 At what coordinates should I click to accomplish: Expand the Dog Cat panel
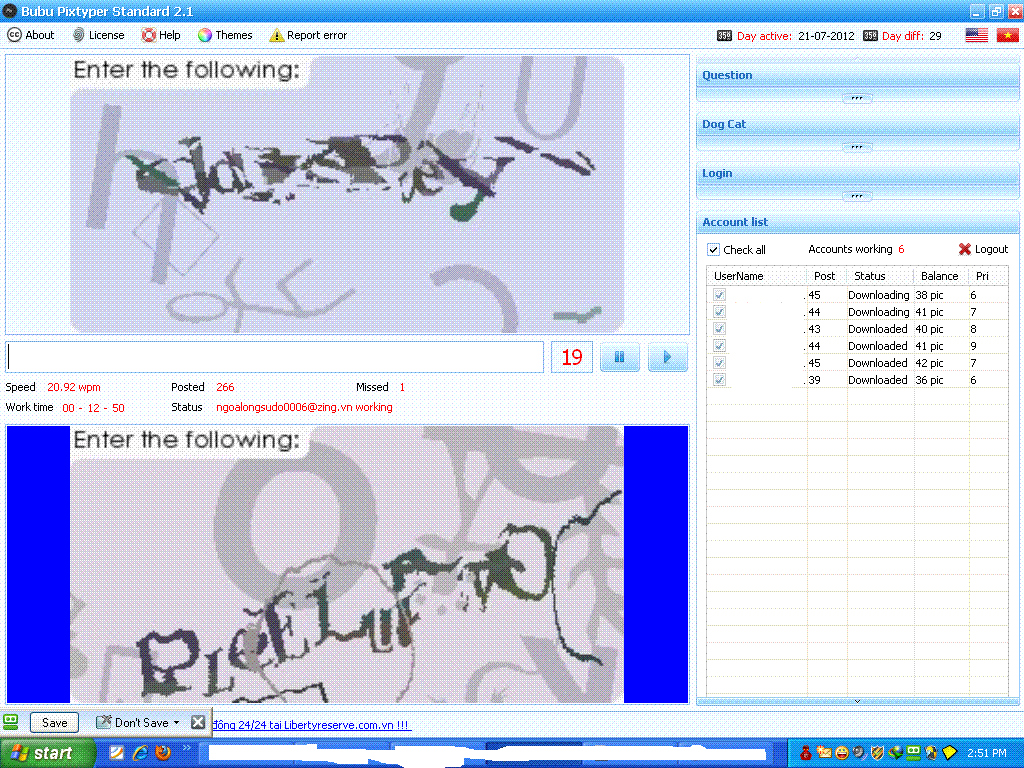pos(857,147)
